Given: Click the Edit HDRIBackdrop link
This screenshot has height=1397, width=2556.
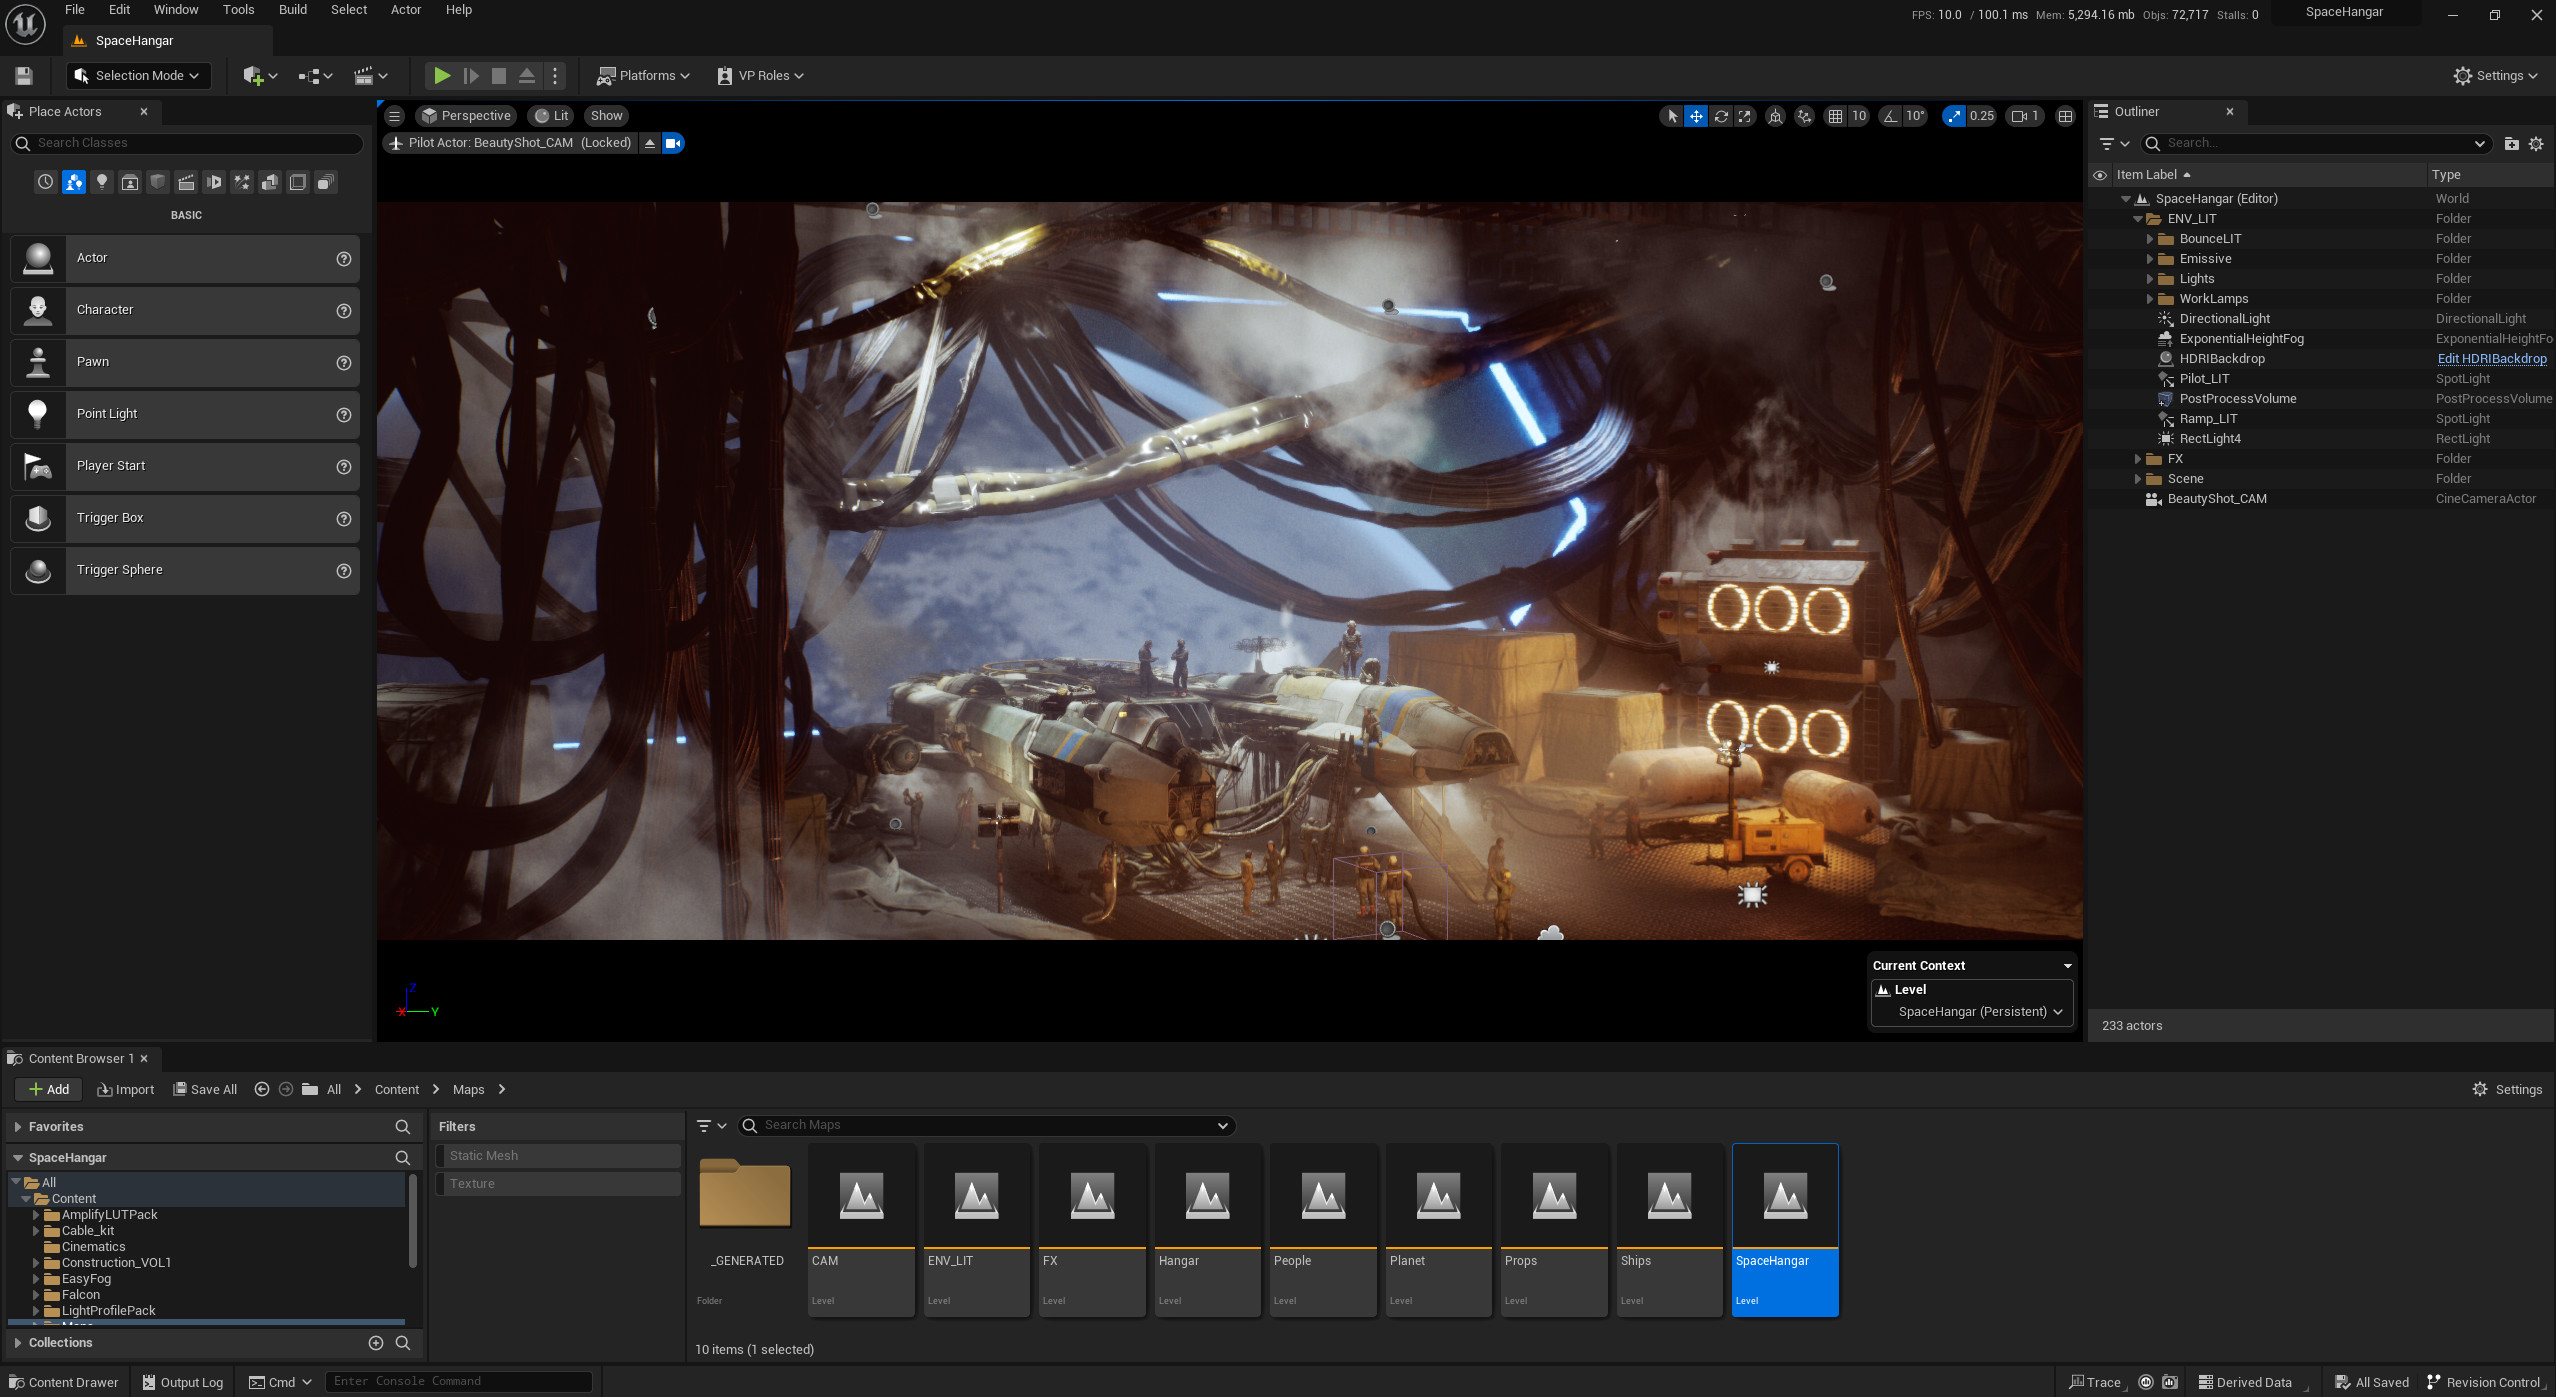Looking at the screenshot, I should pos(2491,359).
